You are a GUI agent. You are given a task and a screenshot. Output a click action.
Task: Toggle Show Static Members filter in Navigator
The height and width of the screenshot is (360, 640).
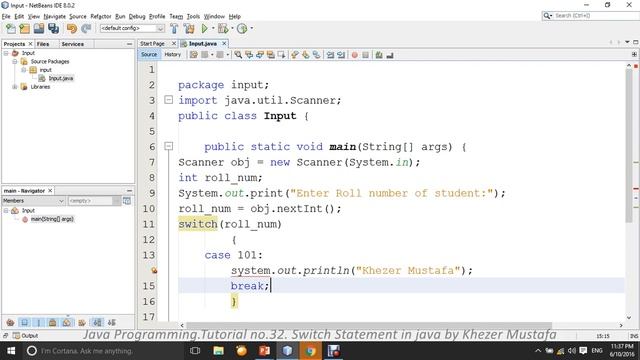39,322
